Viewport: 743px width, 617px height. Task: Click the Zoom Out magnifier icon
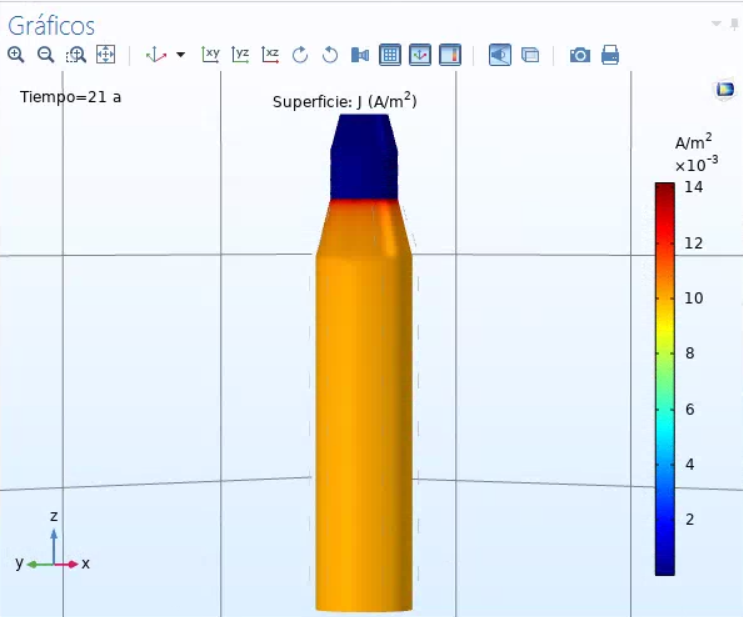[46, 55]
